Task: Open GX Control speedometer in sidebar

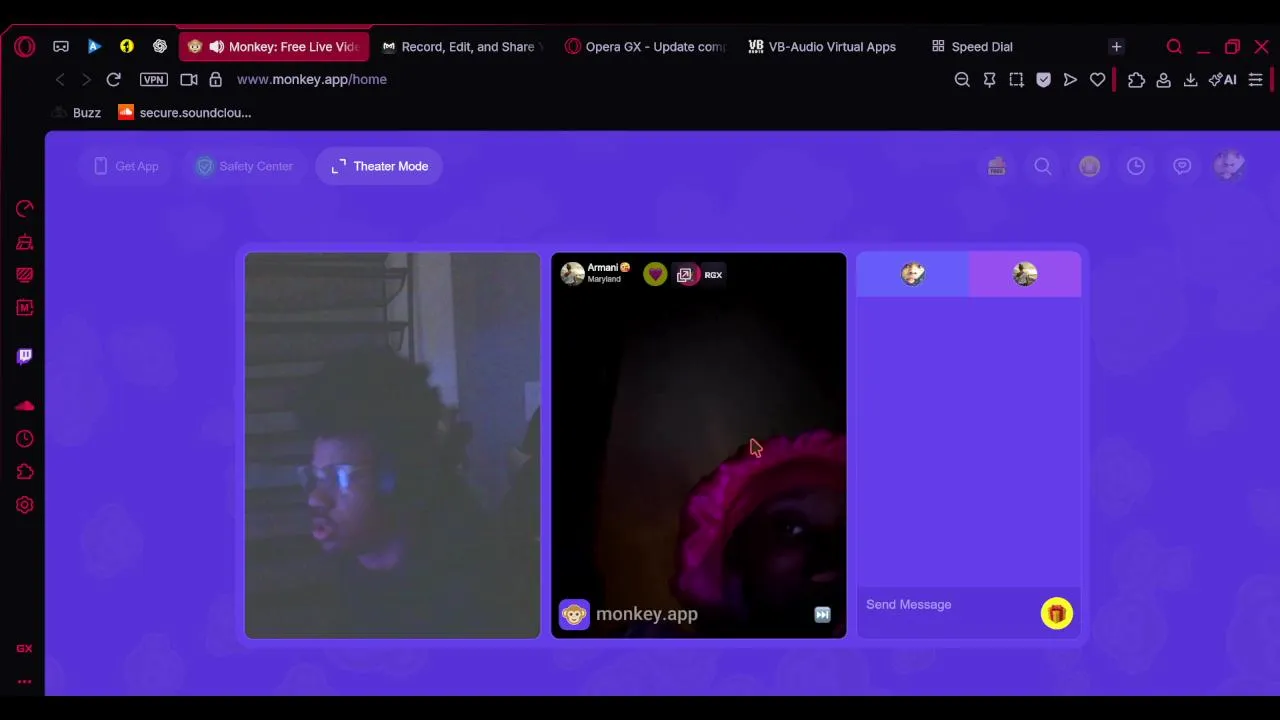Action: 25,208
